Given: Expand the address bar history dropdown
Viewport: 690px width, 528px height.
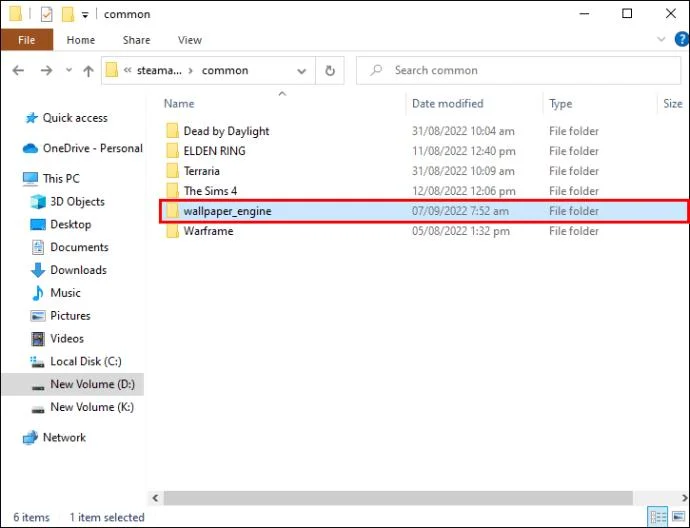Looking at the screenshot, I should pyautogui.click(x=301, y=70).
